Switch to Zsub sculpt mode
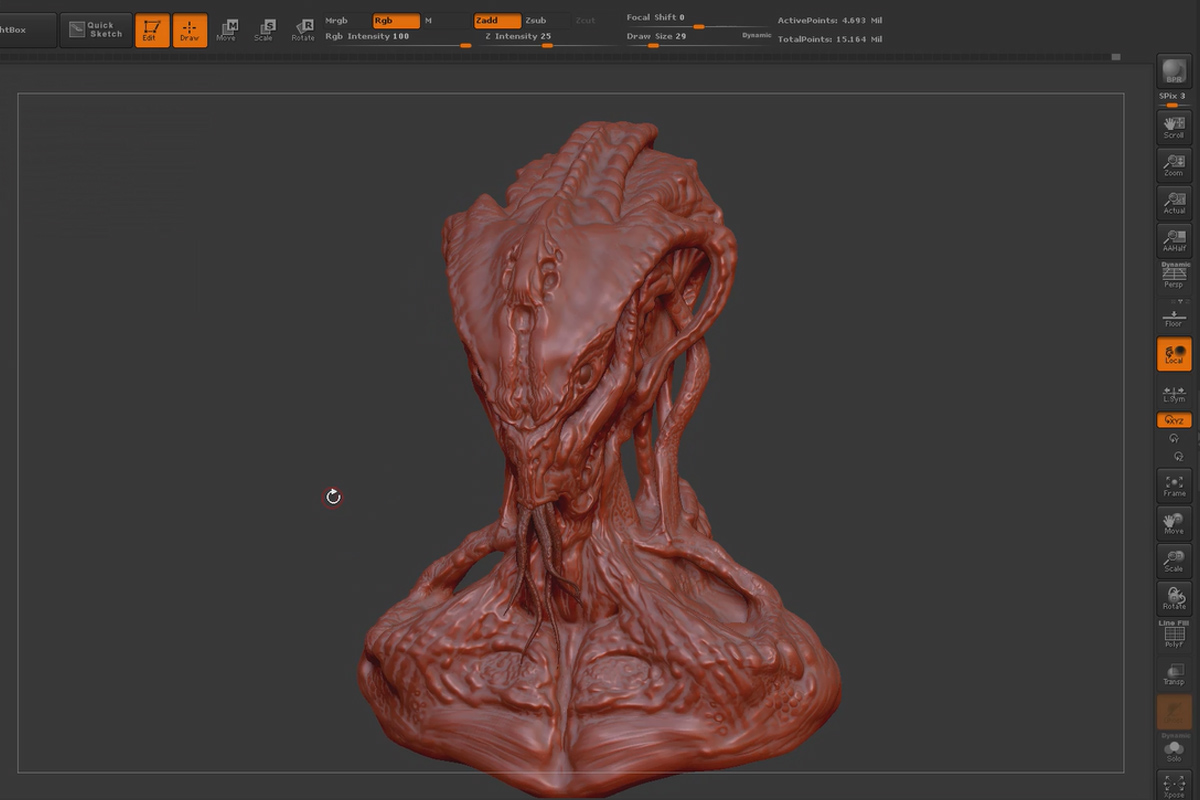The image size is (1200, 800). (x=546, y=20)
